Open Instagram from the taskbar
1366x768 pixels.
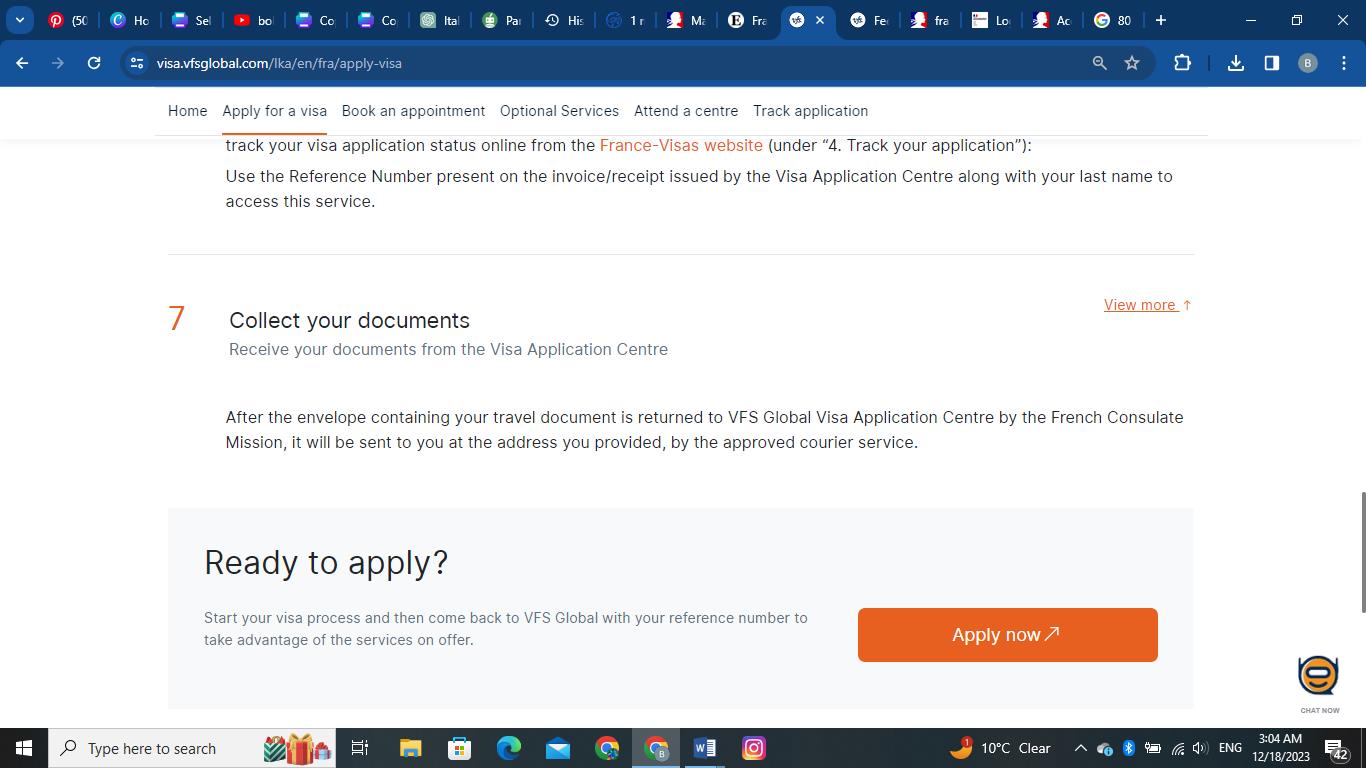(754, 748)
